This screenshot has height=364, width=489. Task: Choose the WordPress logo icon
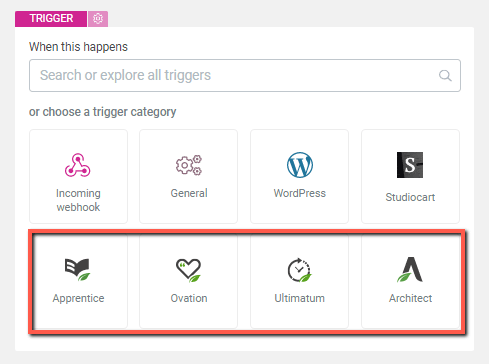point(300,165)
